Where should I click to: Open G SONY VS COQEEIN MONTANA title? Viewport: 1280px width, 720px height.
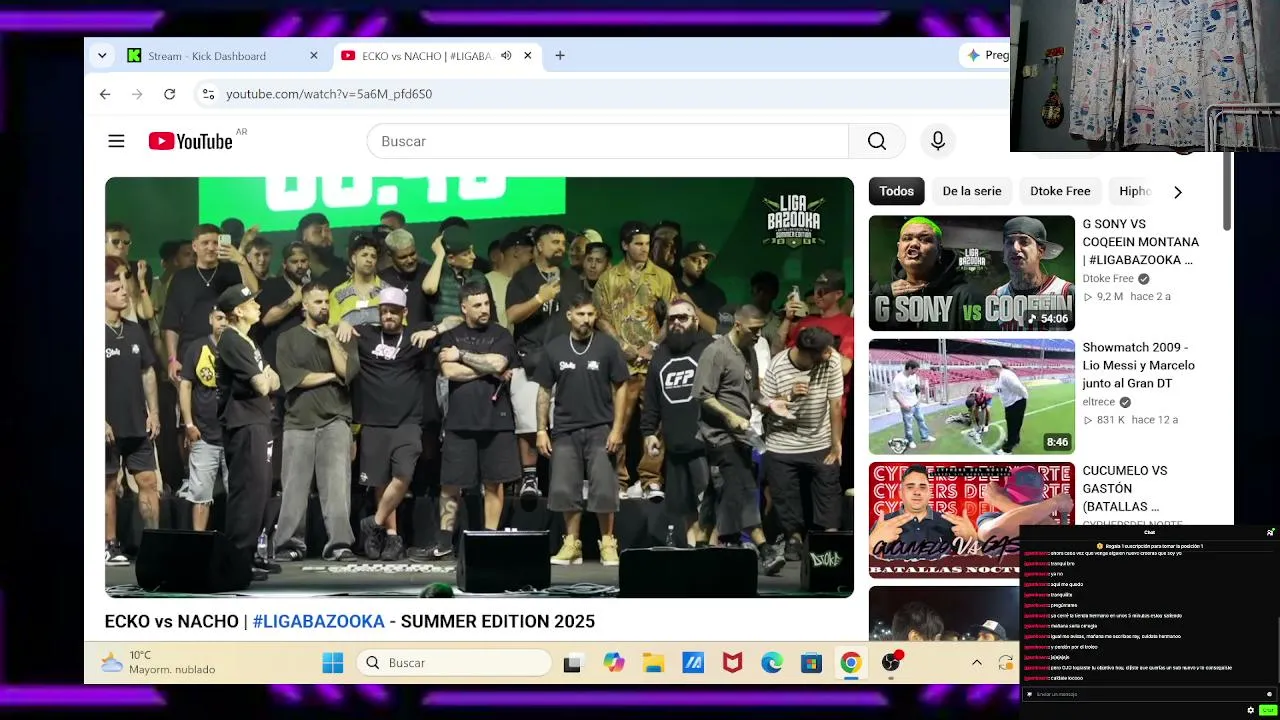[x=1141, y=242]
